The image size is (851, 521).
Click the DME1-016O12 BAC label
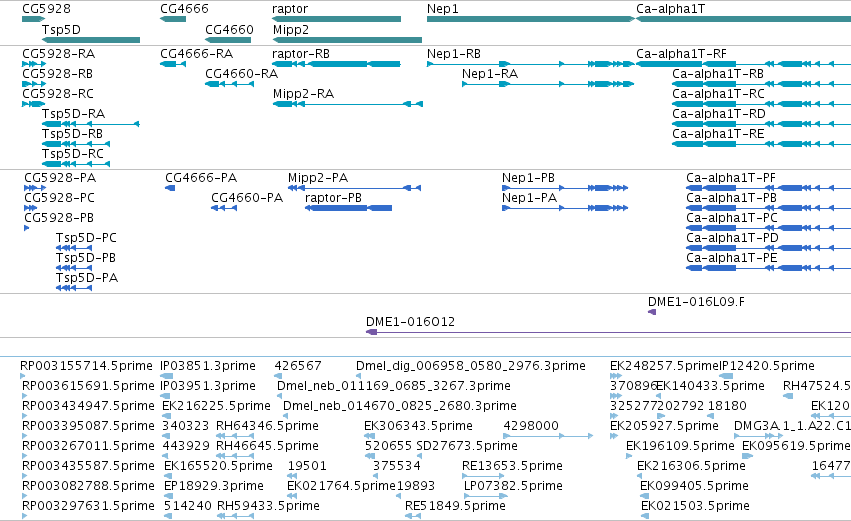pos(410,322)
